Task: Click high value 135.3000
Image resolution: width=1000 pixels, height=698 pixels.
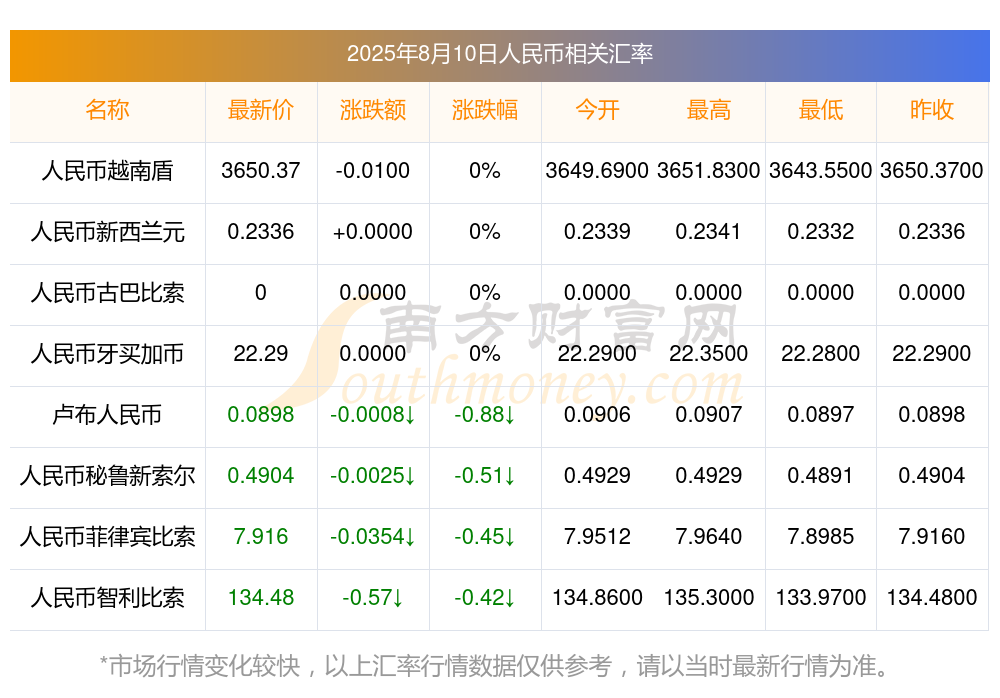Action: point(709,598)
